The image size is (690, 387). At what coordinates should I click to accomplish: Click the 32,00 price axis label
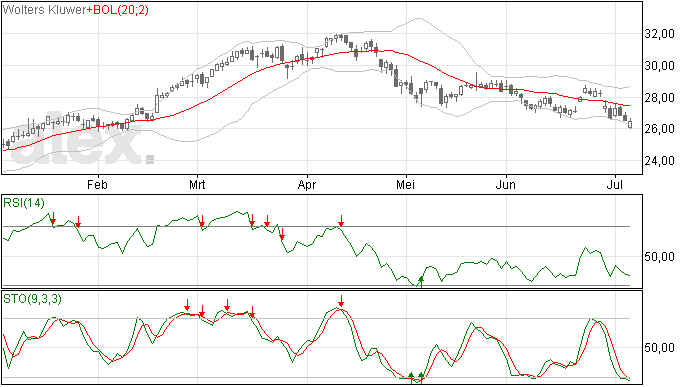tap(659, 34)
